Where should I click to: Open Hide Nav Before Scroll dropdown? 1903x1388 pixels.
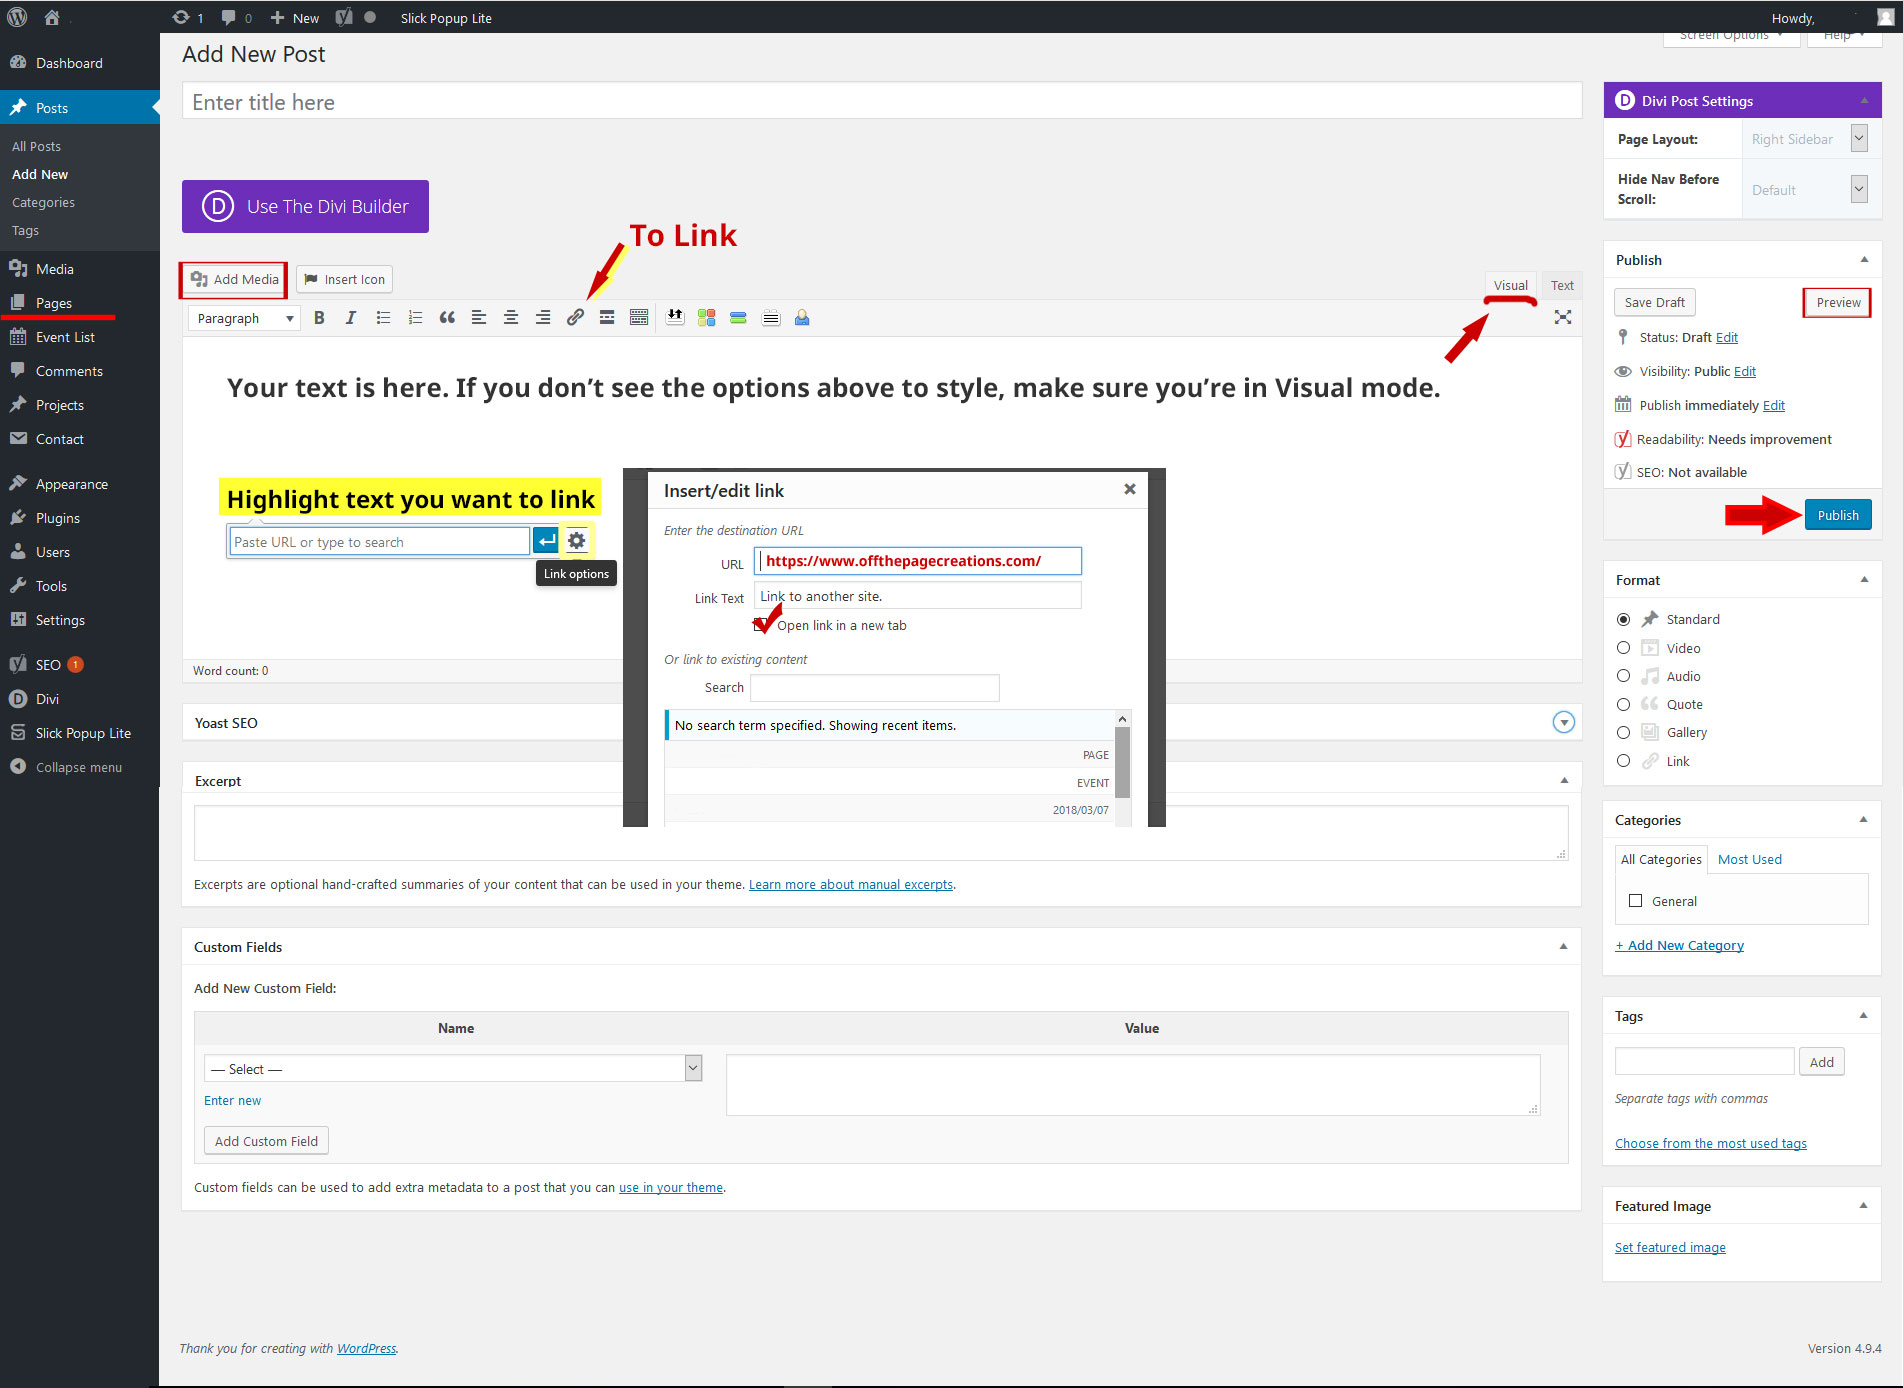(1809, 189)
